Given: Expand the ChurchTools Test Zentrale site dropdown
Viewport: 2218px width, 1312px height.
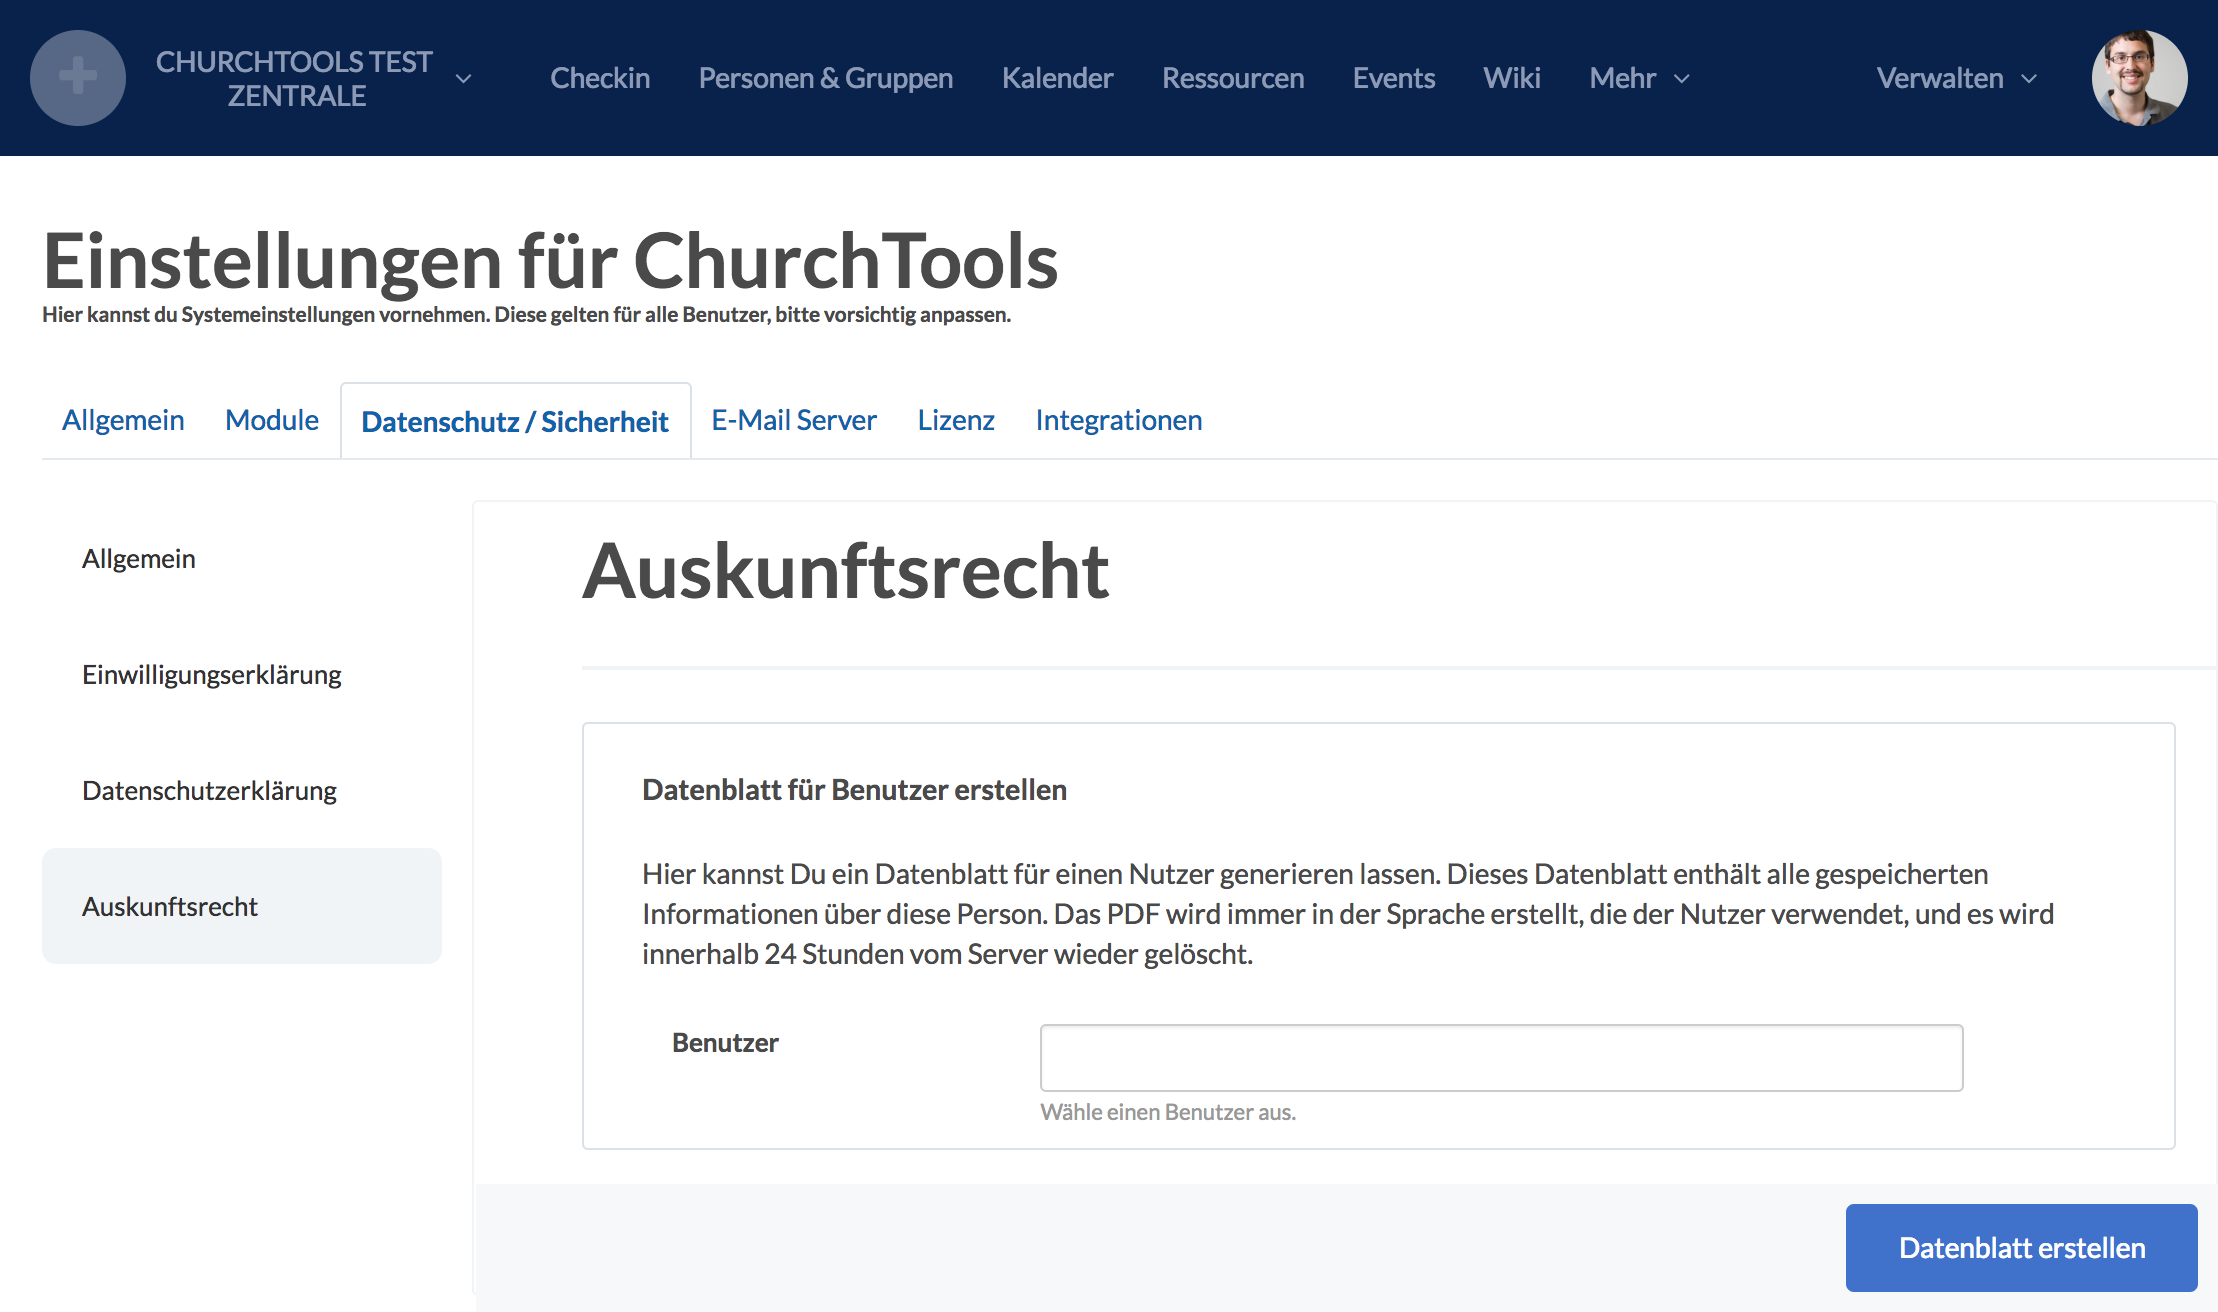Looking at the screenshot, I should click(x=463, y=78).
